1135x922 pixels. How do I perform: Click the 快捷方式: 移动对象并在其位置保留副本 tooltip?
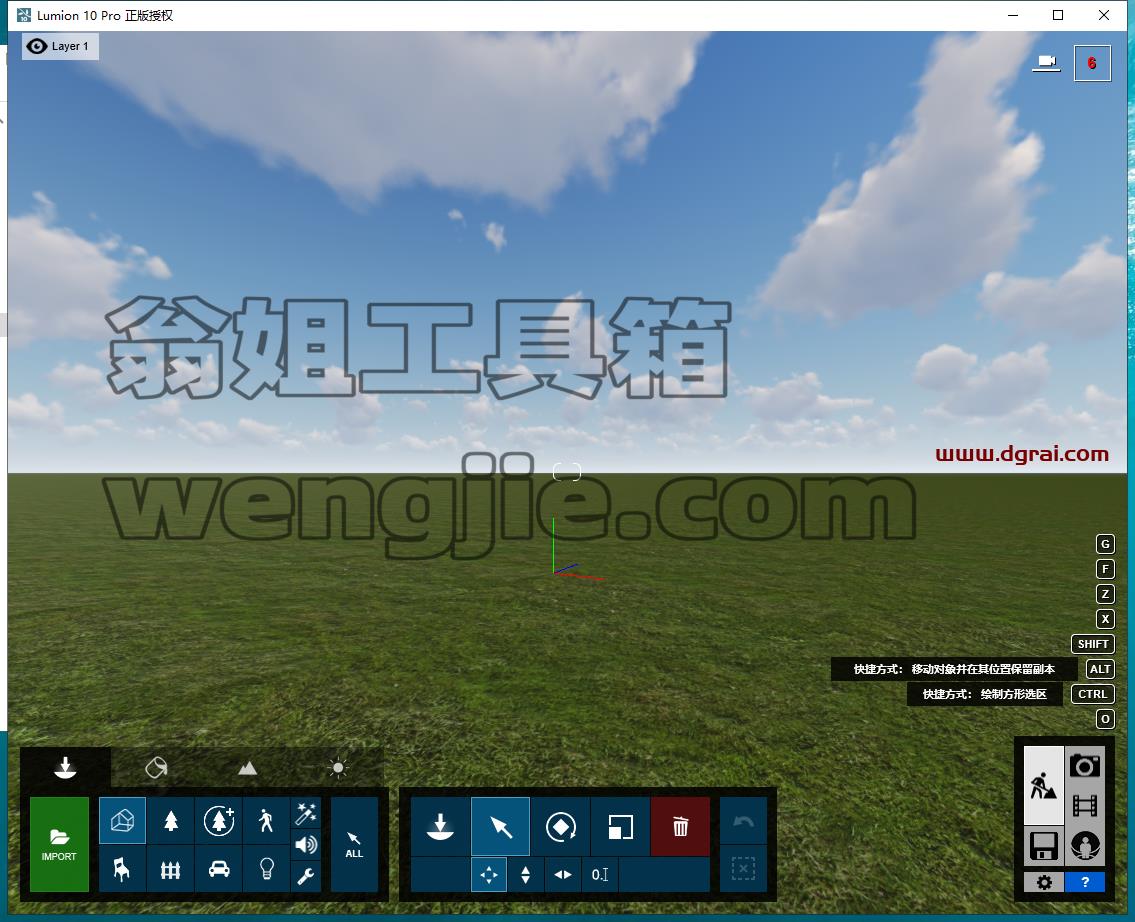953,669
